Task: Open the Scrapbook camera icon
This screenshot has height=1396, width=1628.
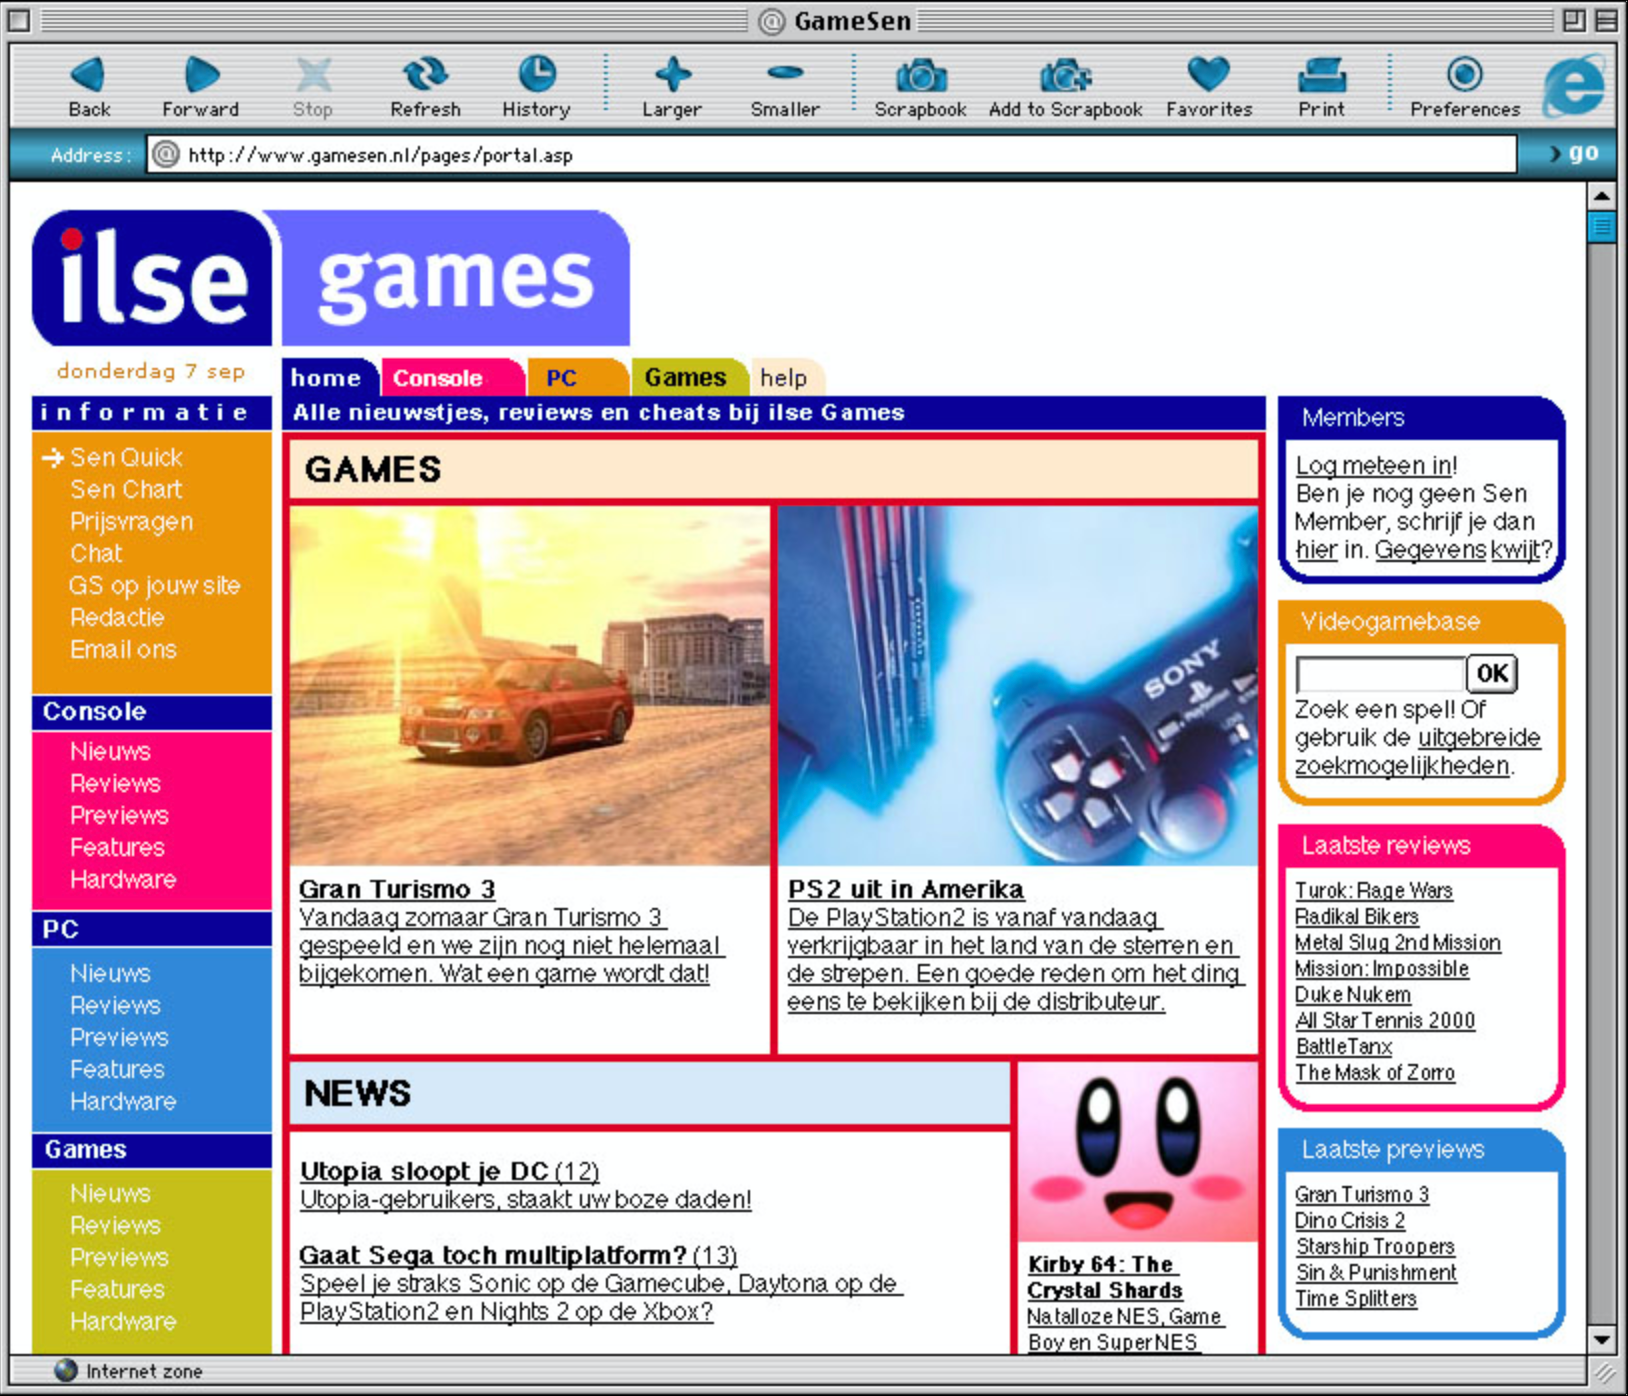Action: [920, 75]
